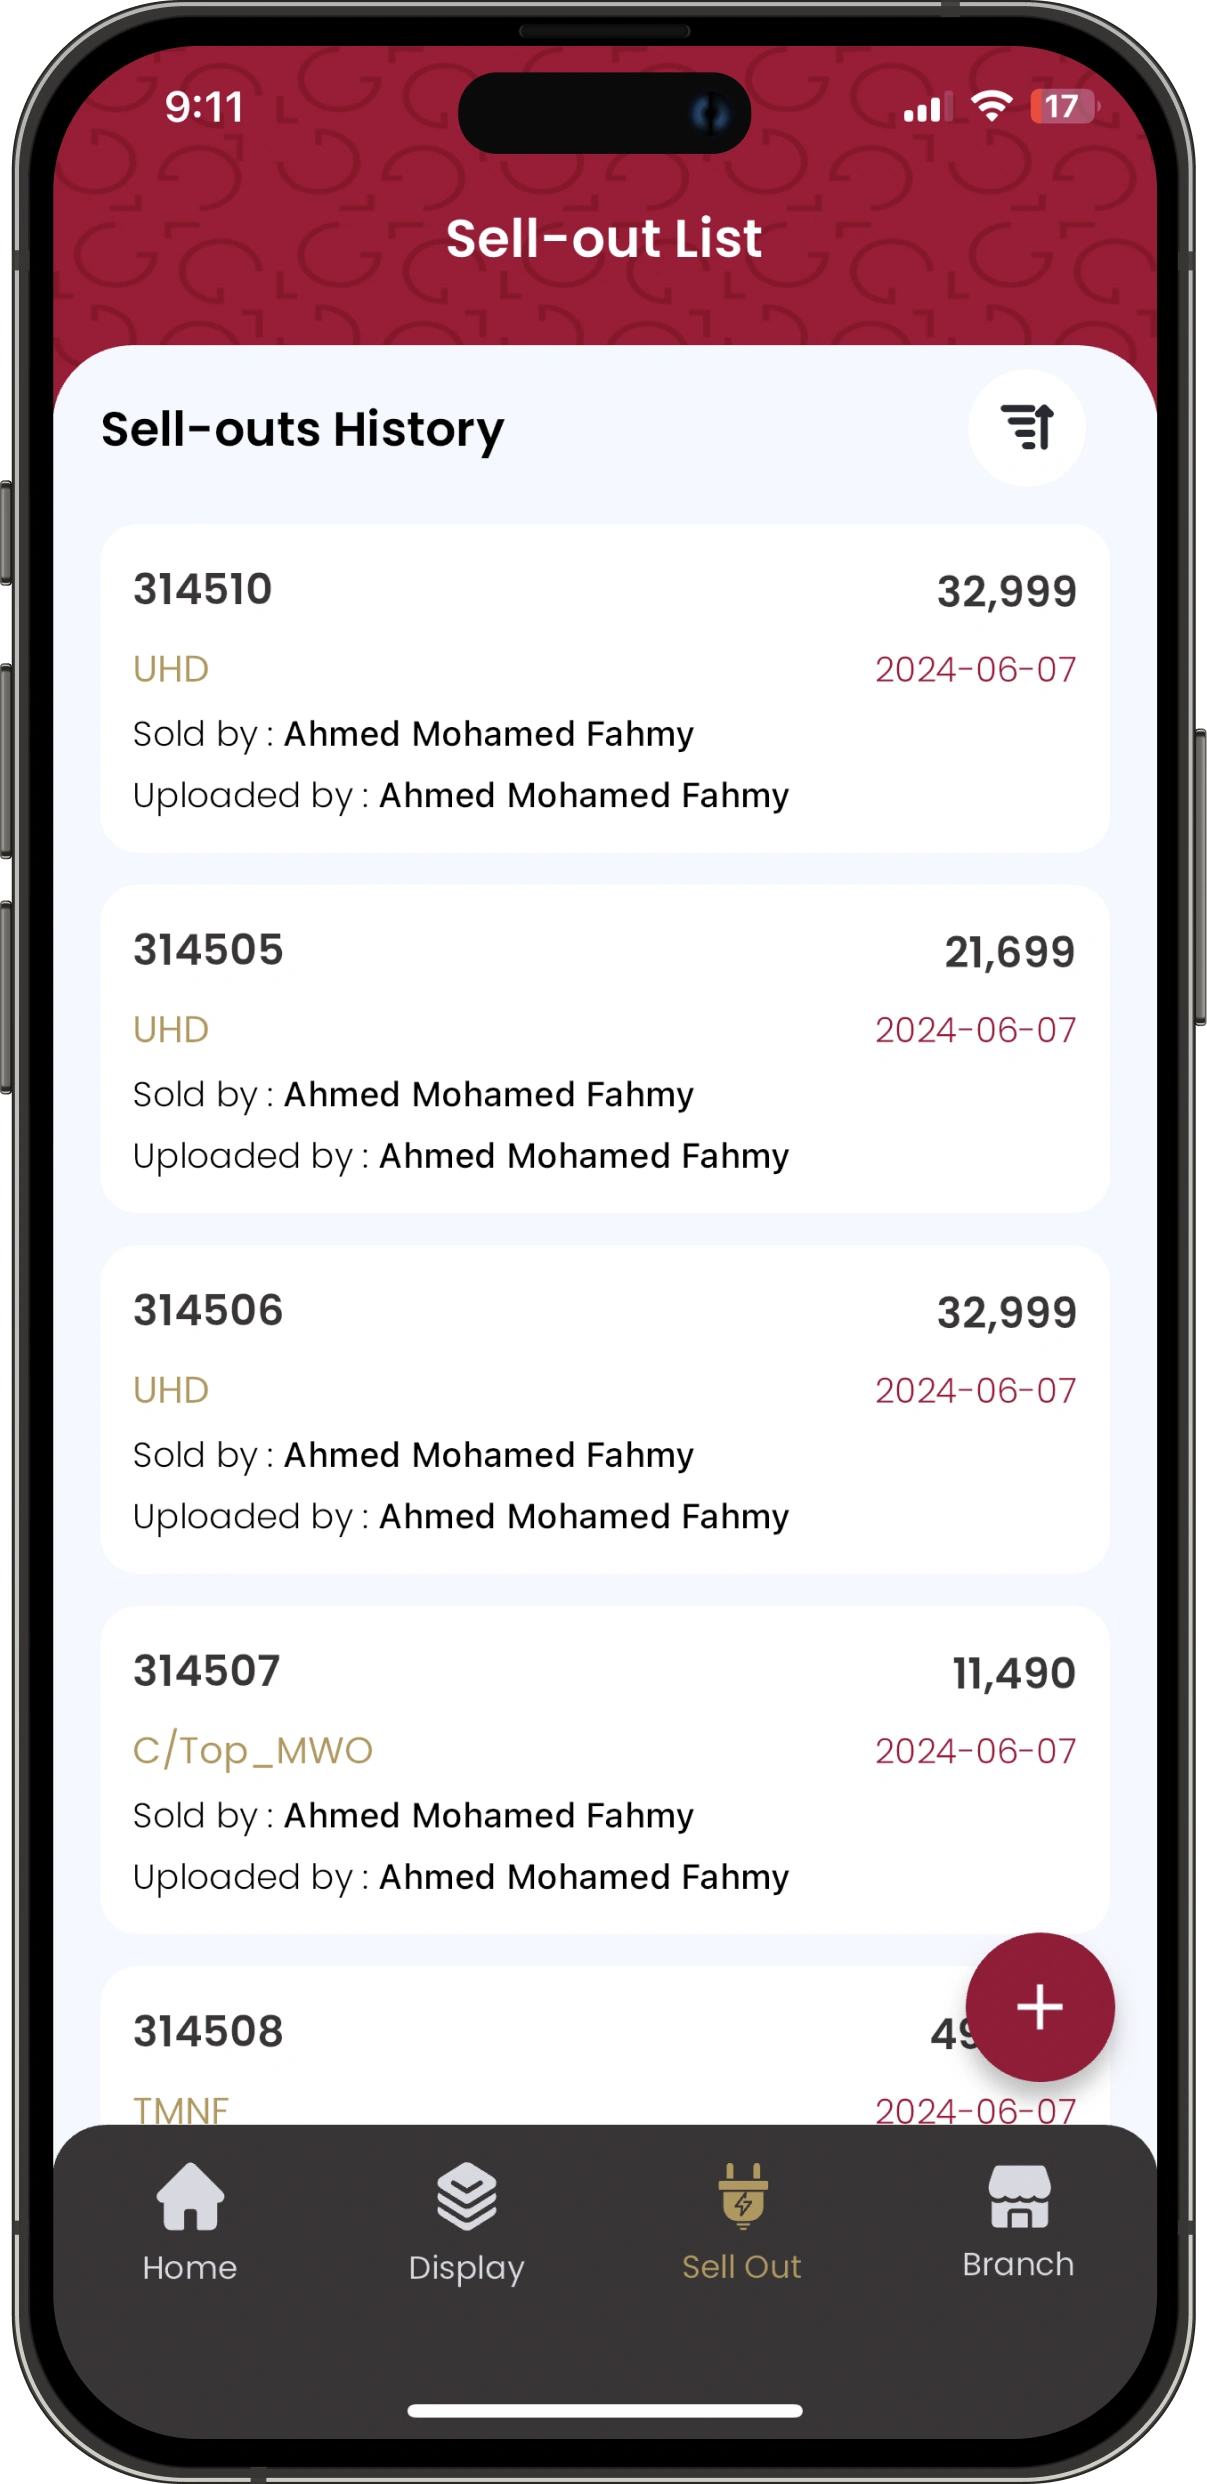1207x2484 pixels.
Task: Select the Sell Out plug icon
Action: [743, 2196]
